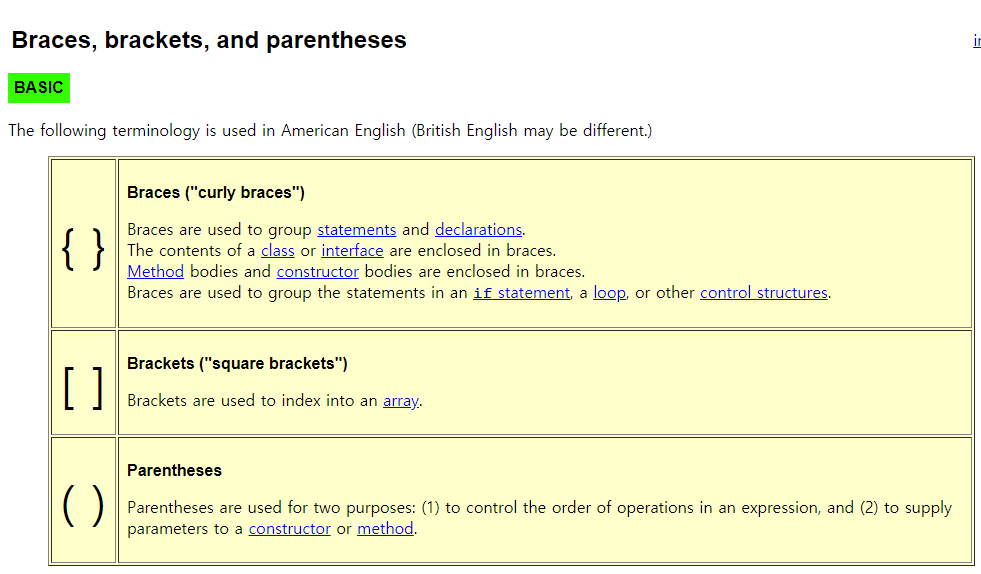Open lowercase "method" link in Parentheses section
Viewport: 981px width, 574px height.
click(385, 529)
